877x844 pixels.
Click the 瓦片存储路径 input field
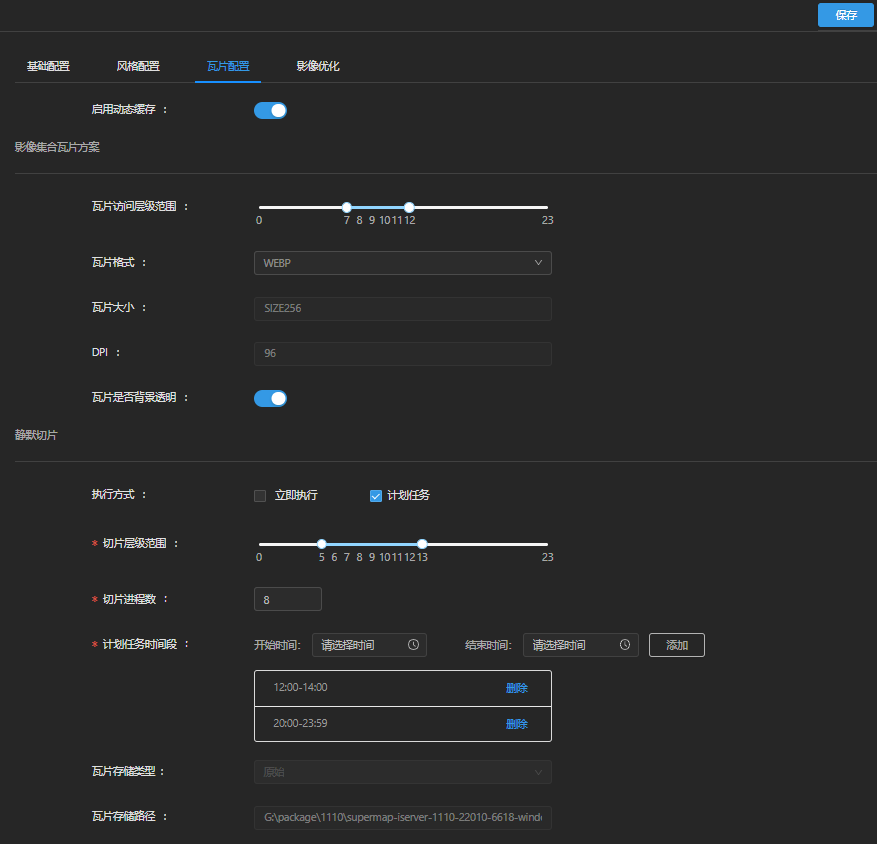click(402, 817)
